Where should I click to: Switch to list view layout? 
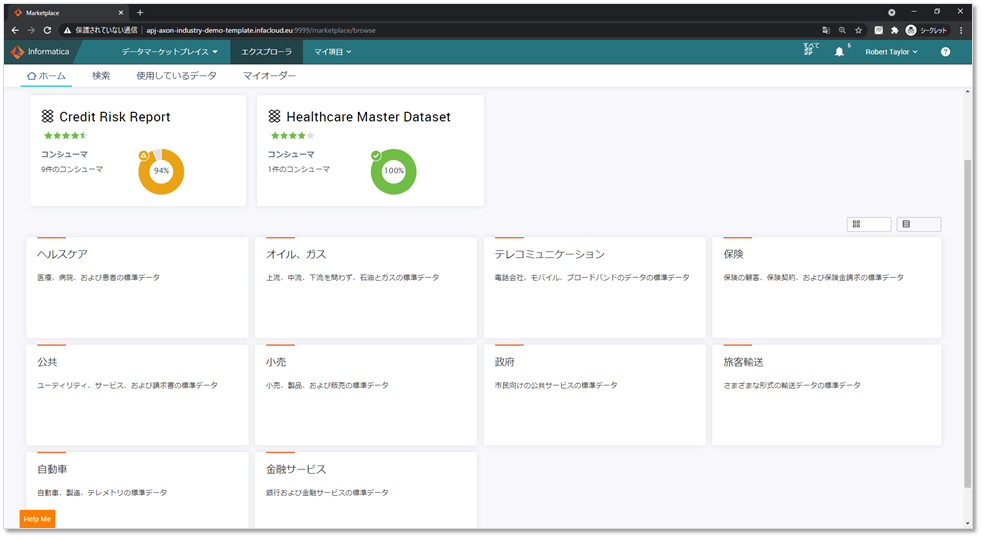point(918,224)
